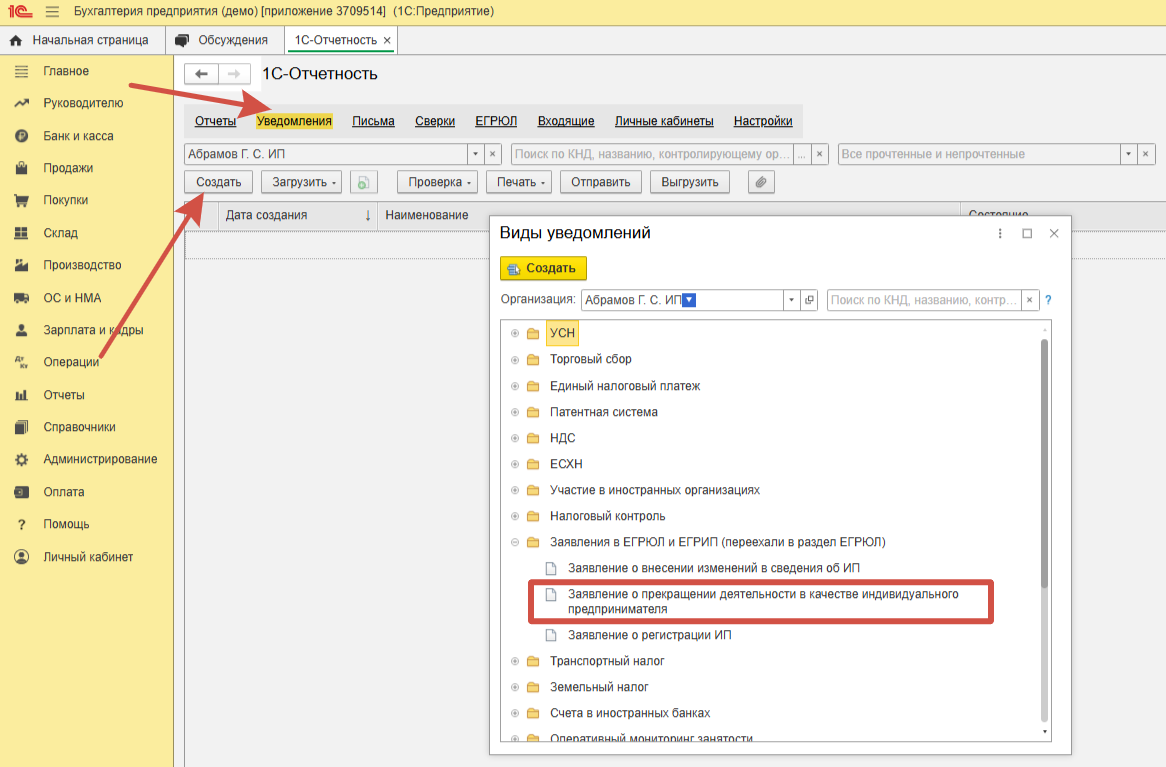Screen dimensions: 1166x767
Task: Select Заявление о прекращении деятельности ИП
Action: tap(761, 602)
